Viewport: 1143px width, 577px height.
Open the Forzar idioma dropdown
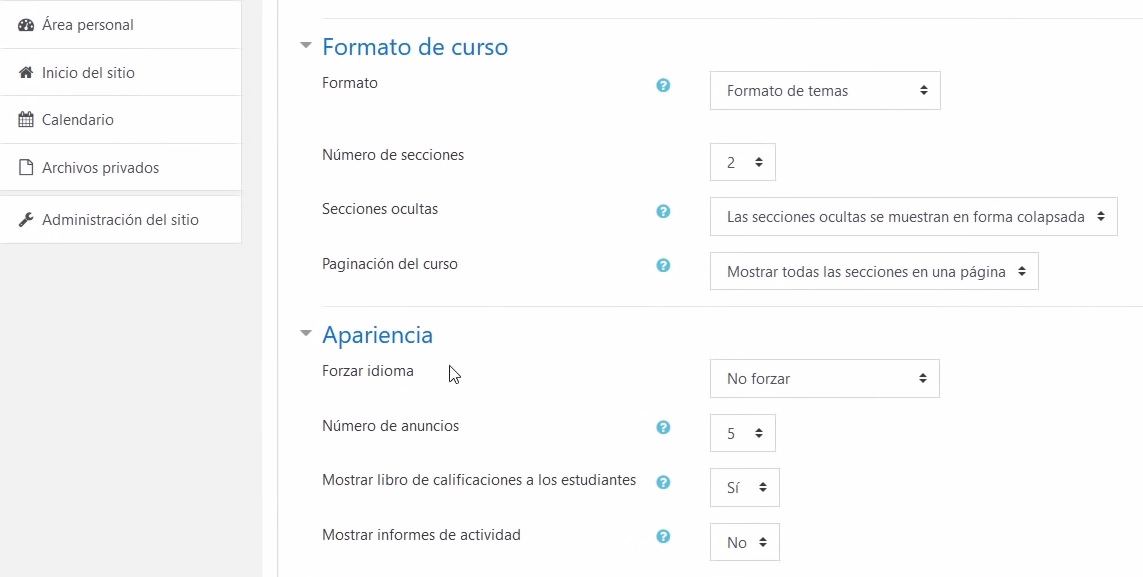click(x=824, y=378)
